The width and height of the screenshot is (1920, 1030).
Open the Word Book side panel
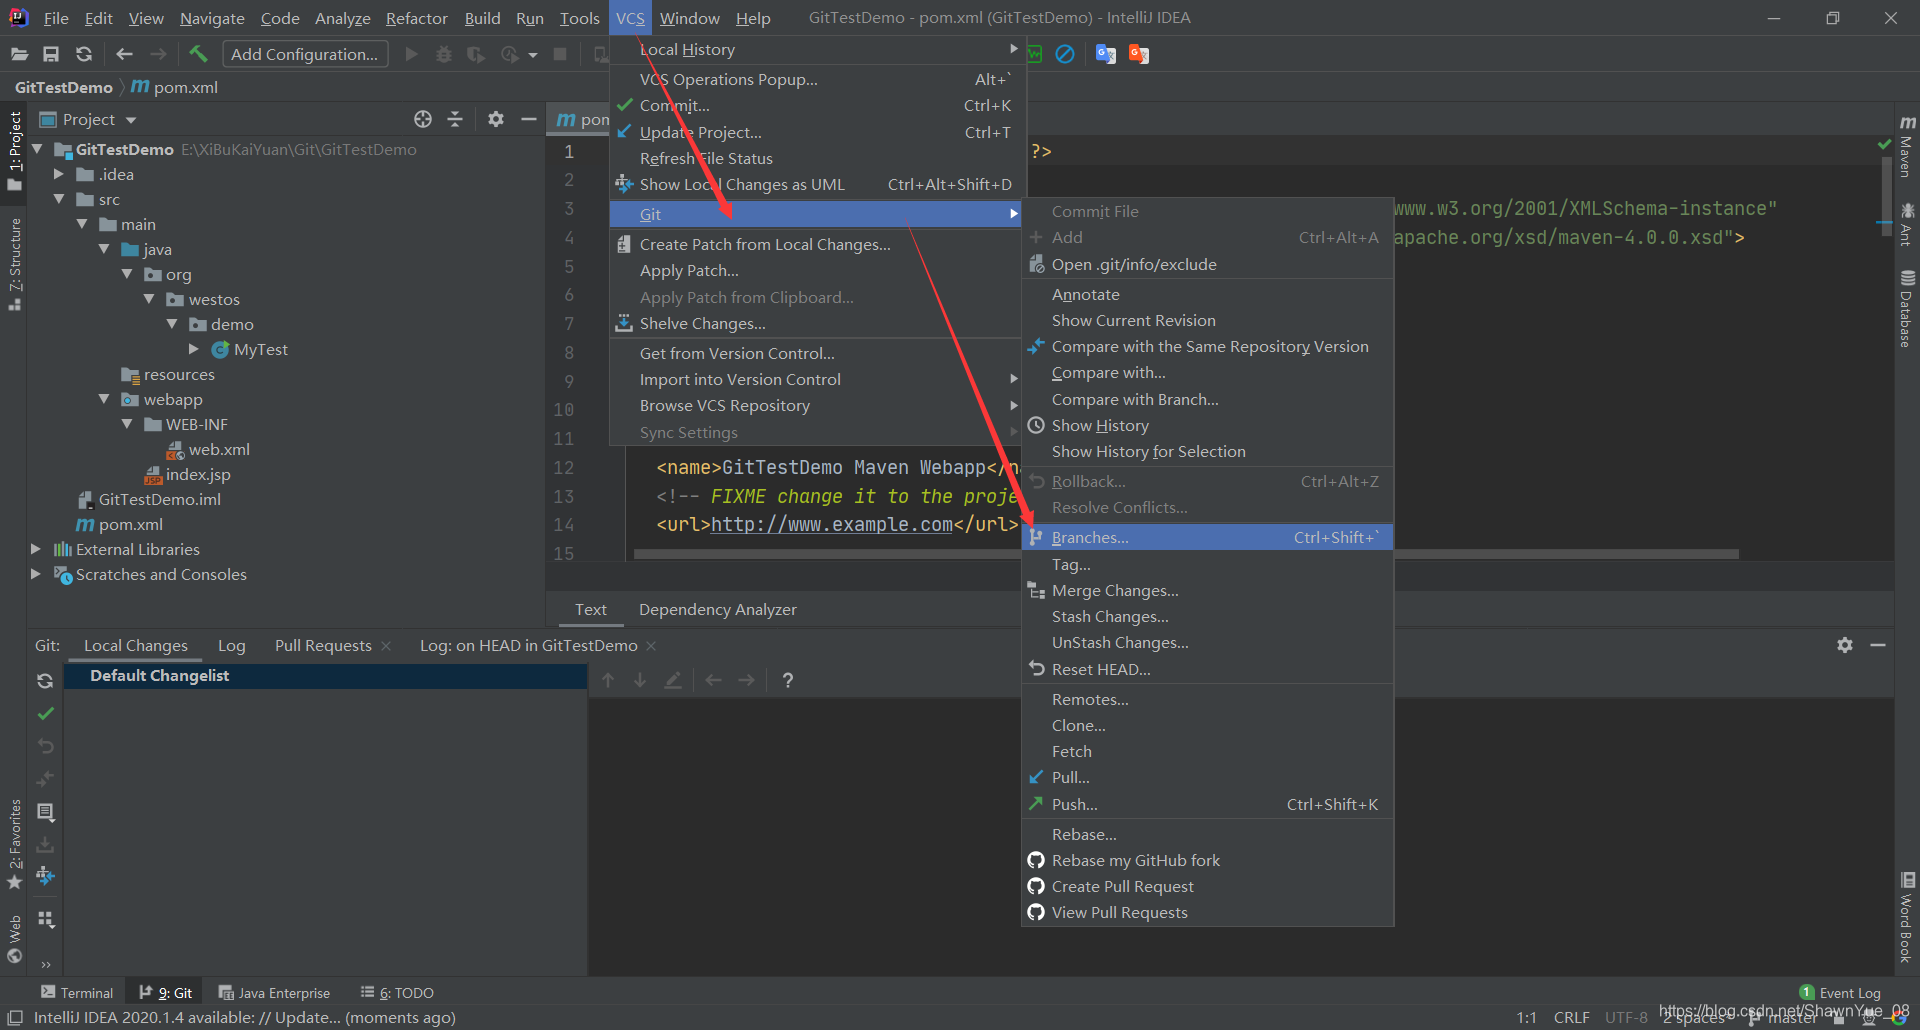pos(1907,917)
